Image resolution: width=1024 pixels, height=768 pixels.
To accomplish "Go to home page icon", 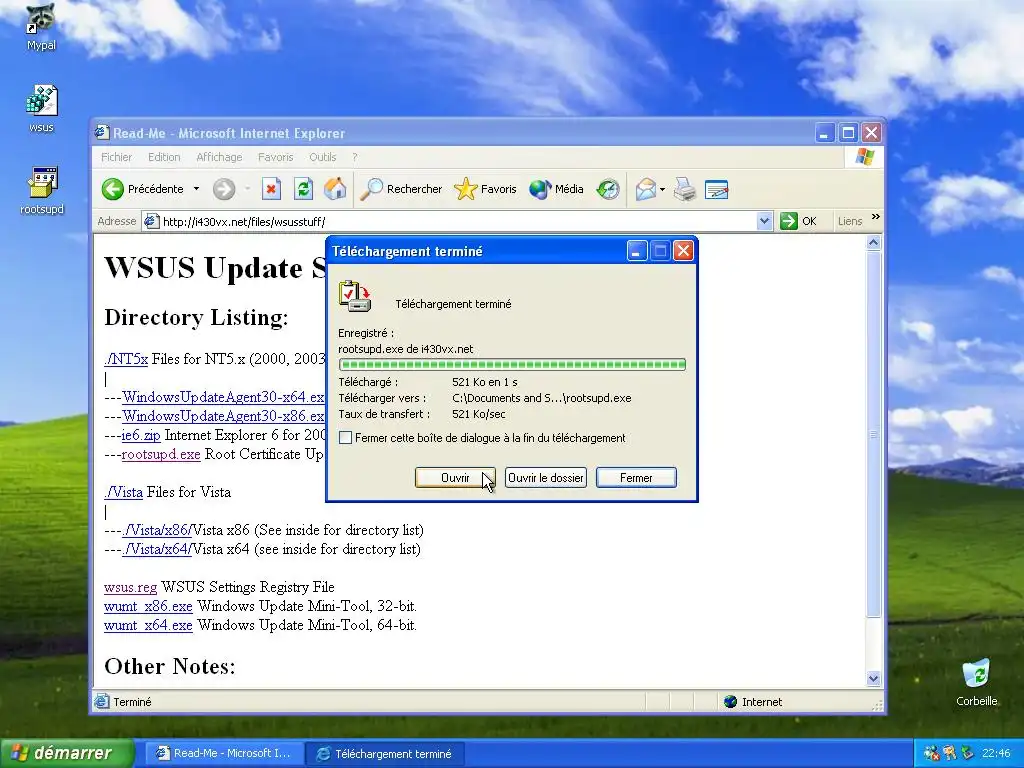I will tap(335, 189).
